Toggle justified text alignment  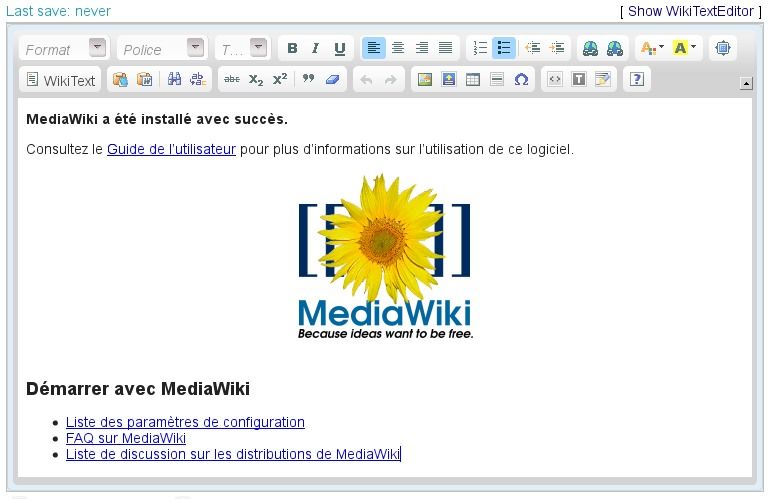coord(445,48)
